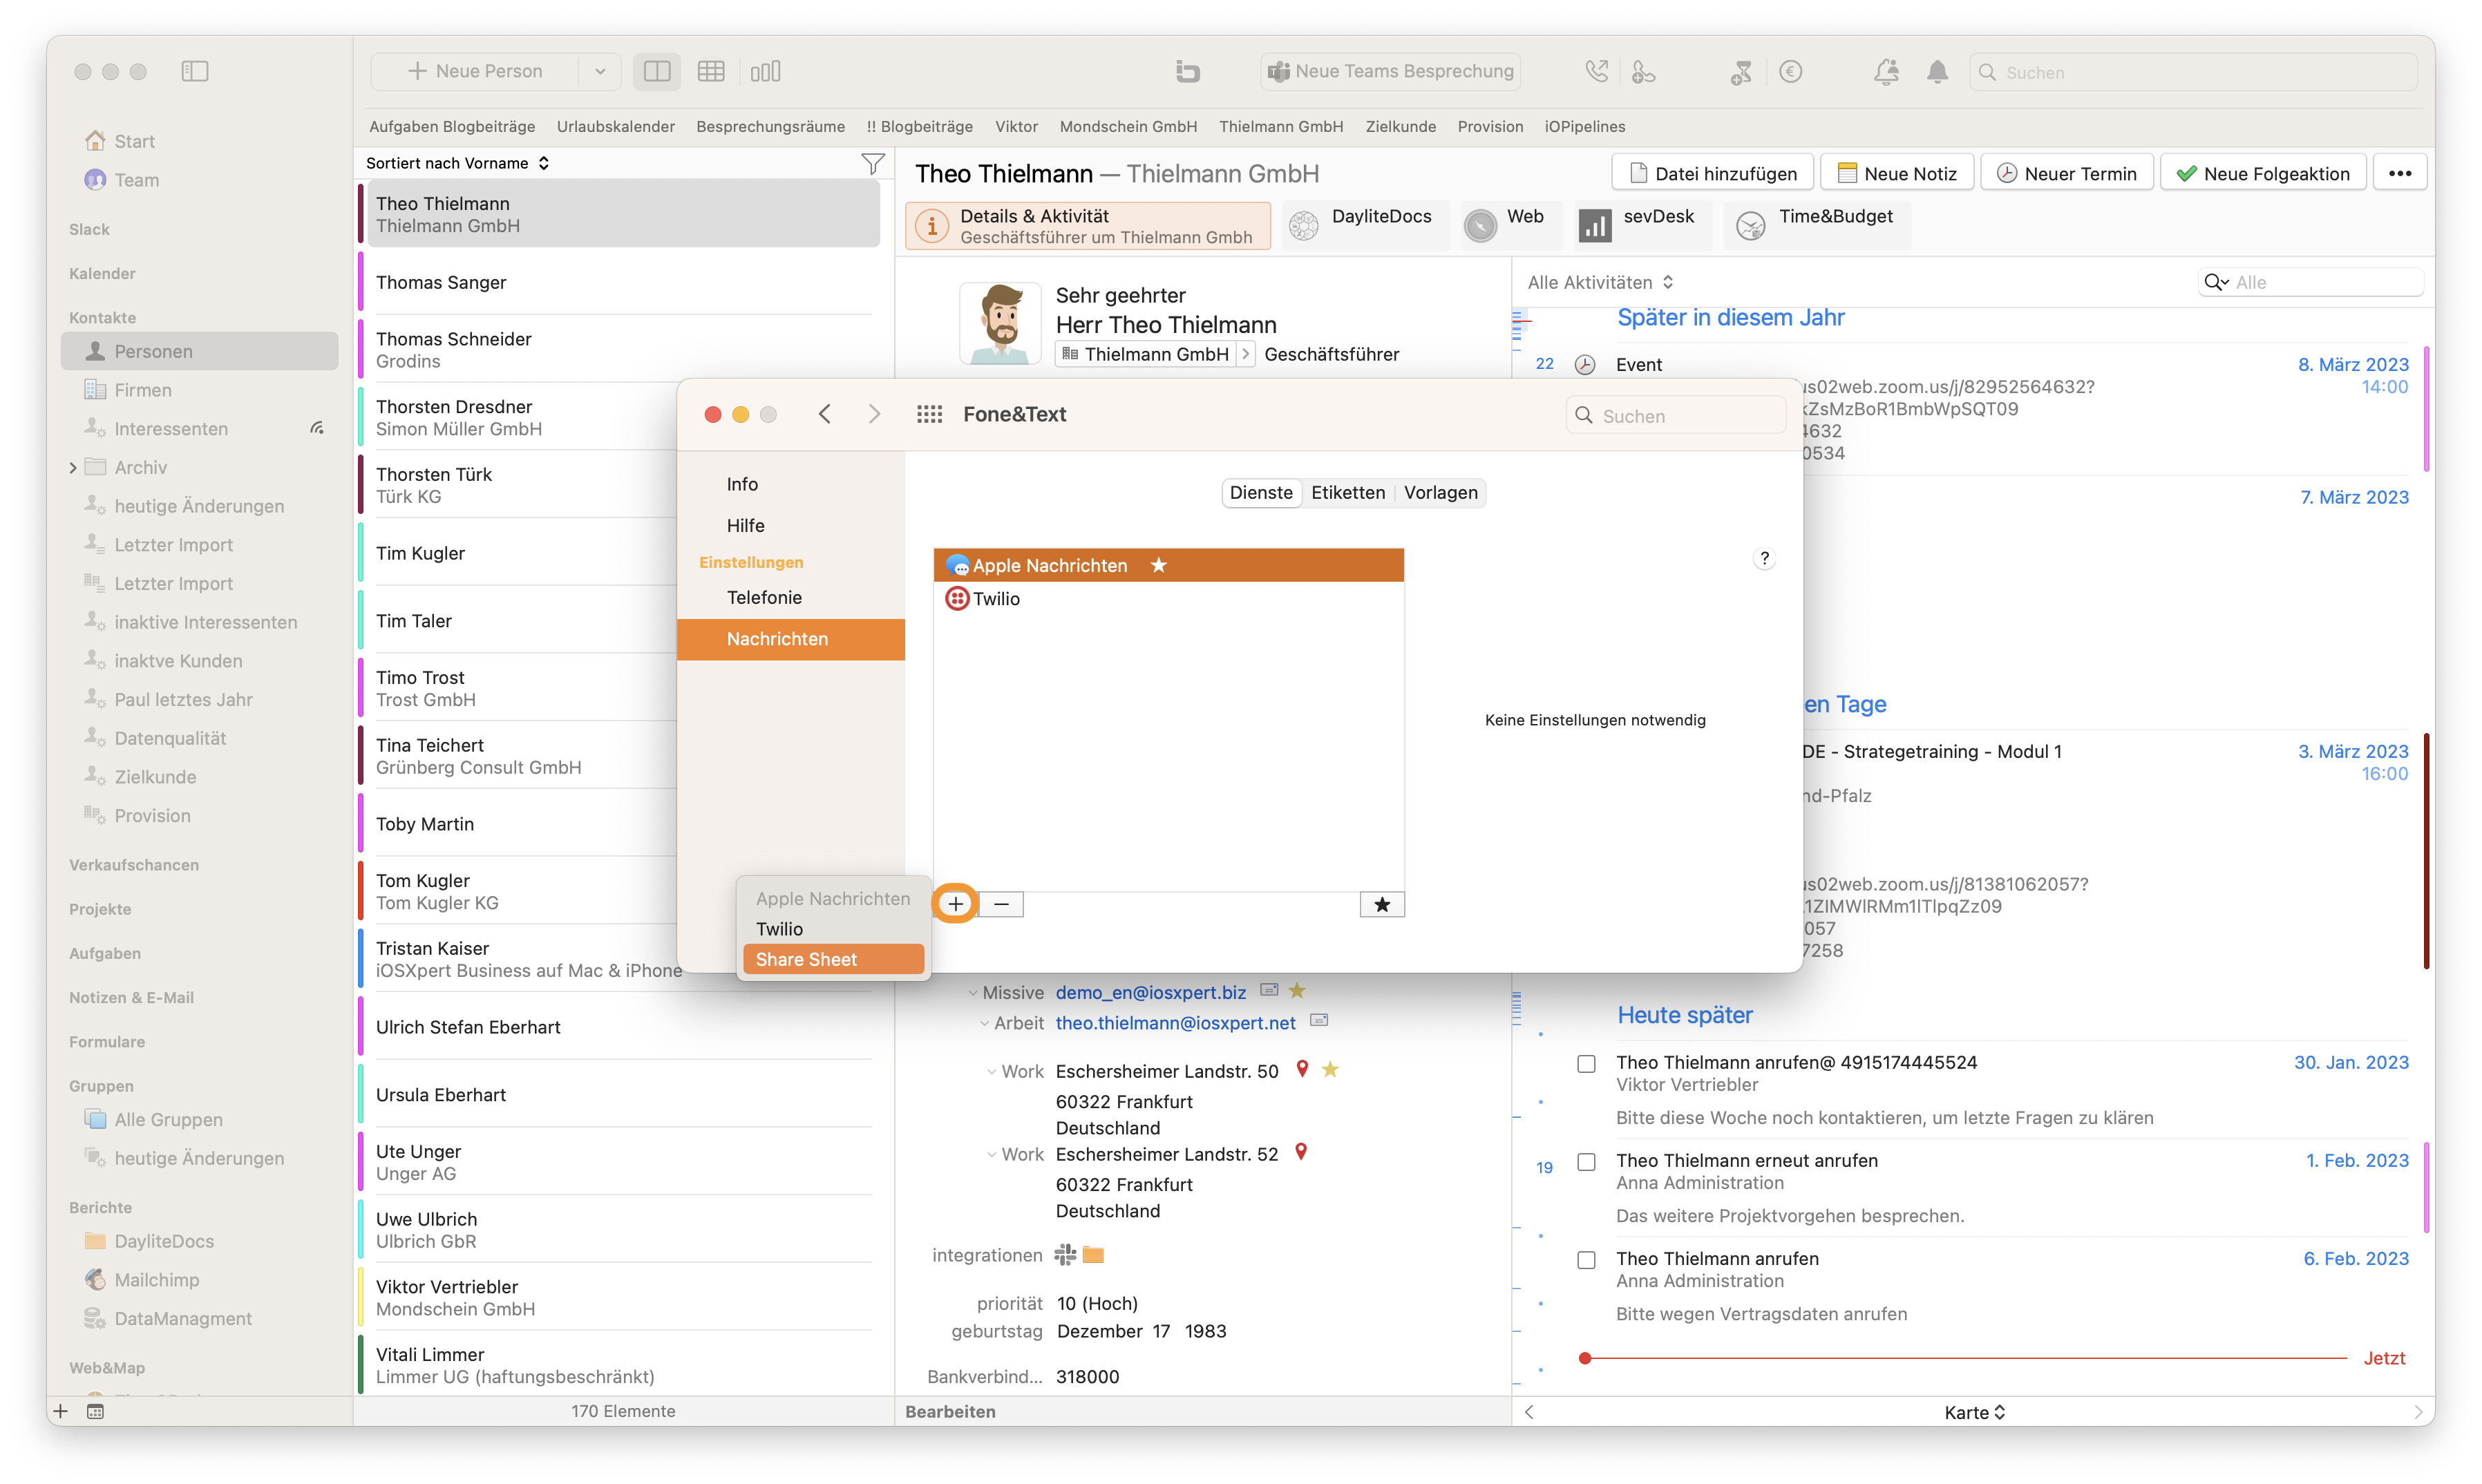Start a Neue Teams Besprechung

pos(1390,71)
